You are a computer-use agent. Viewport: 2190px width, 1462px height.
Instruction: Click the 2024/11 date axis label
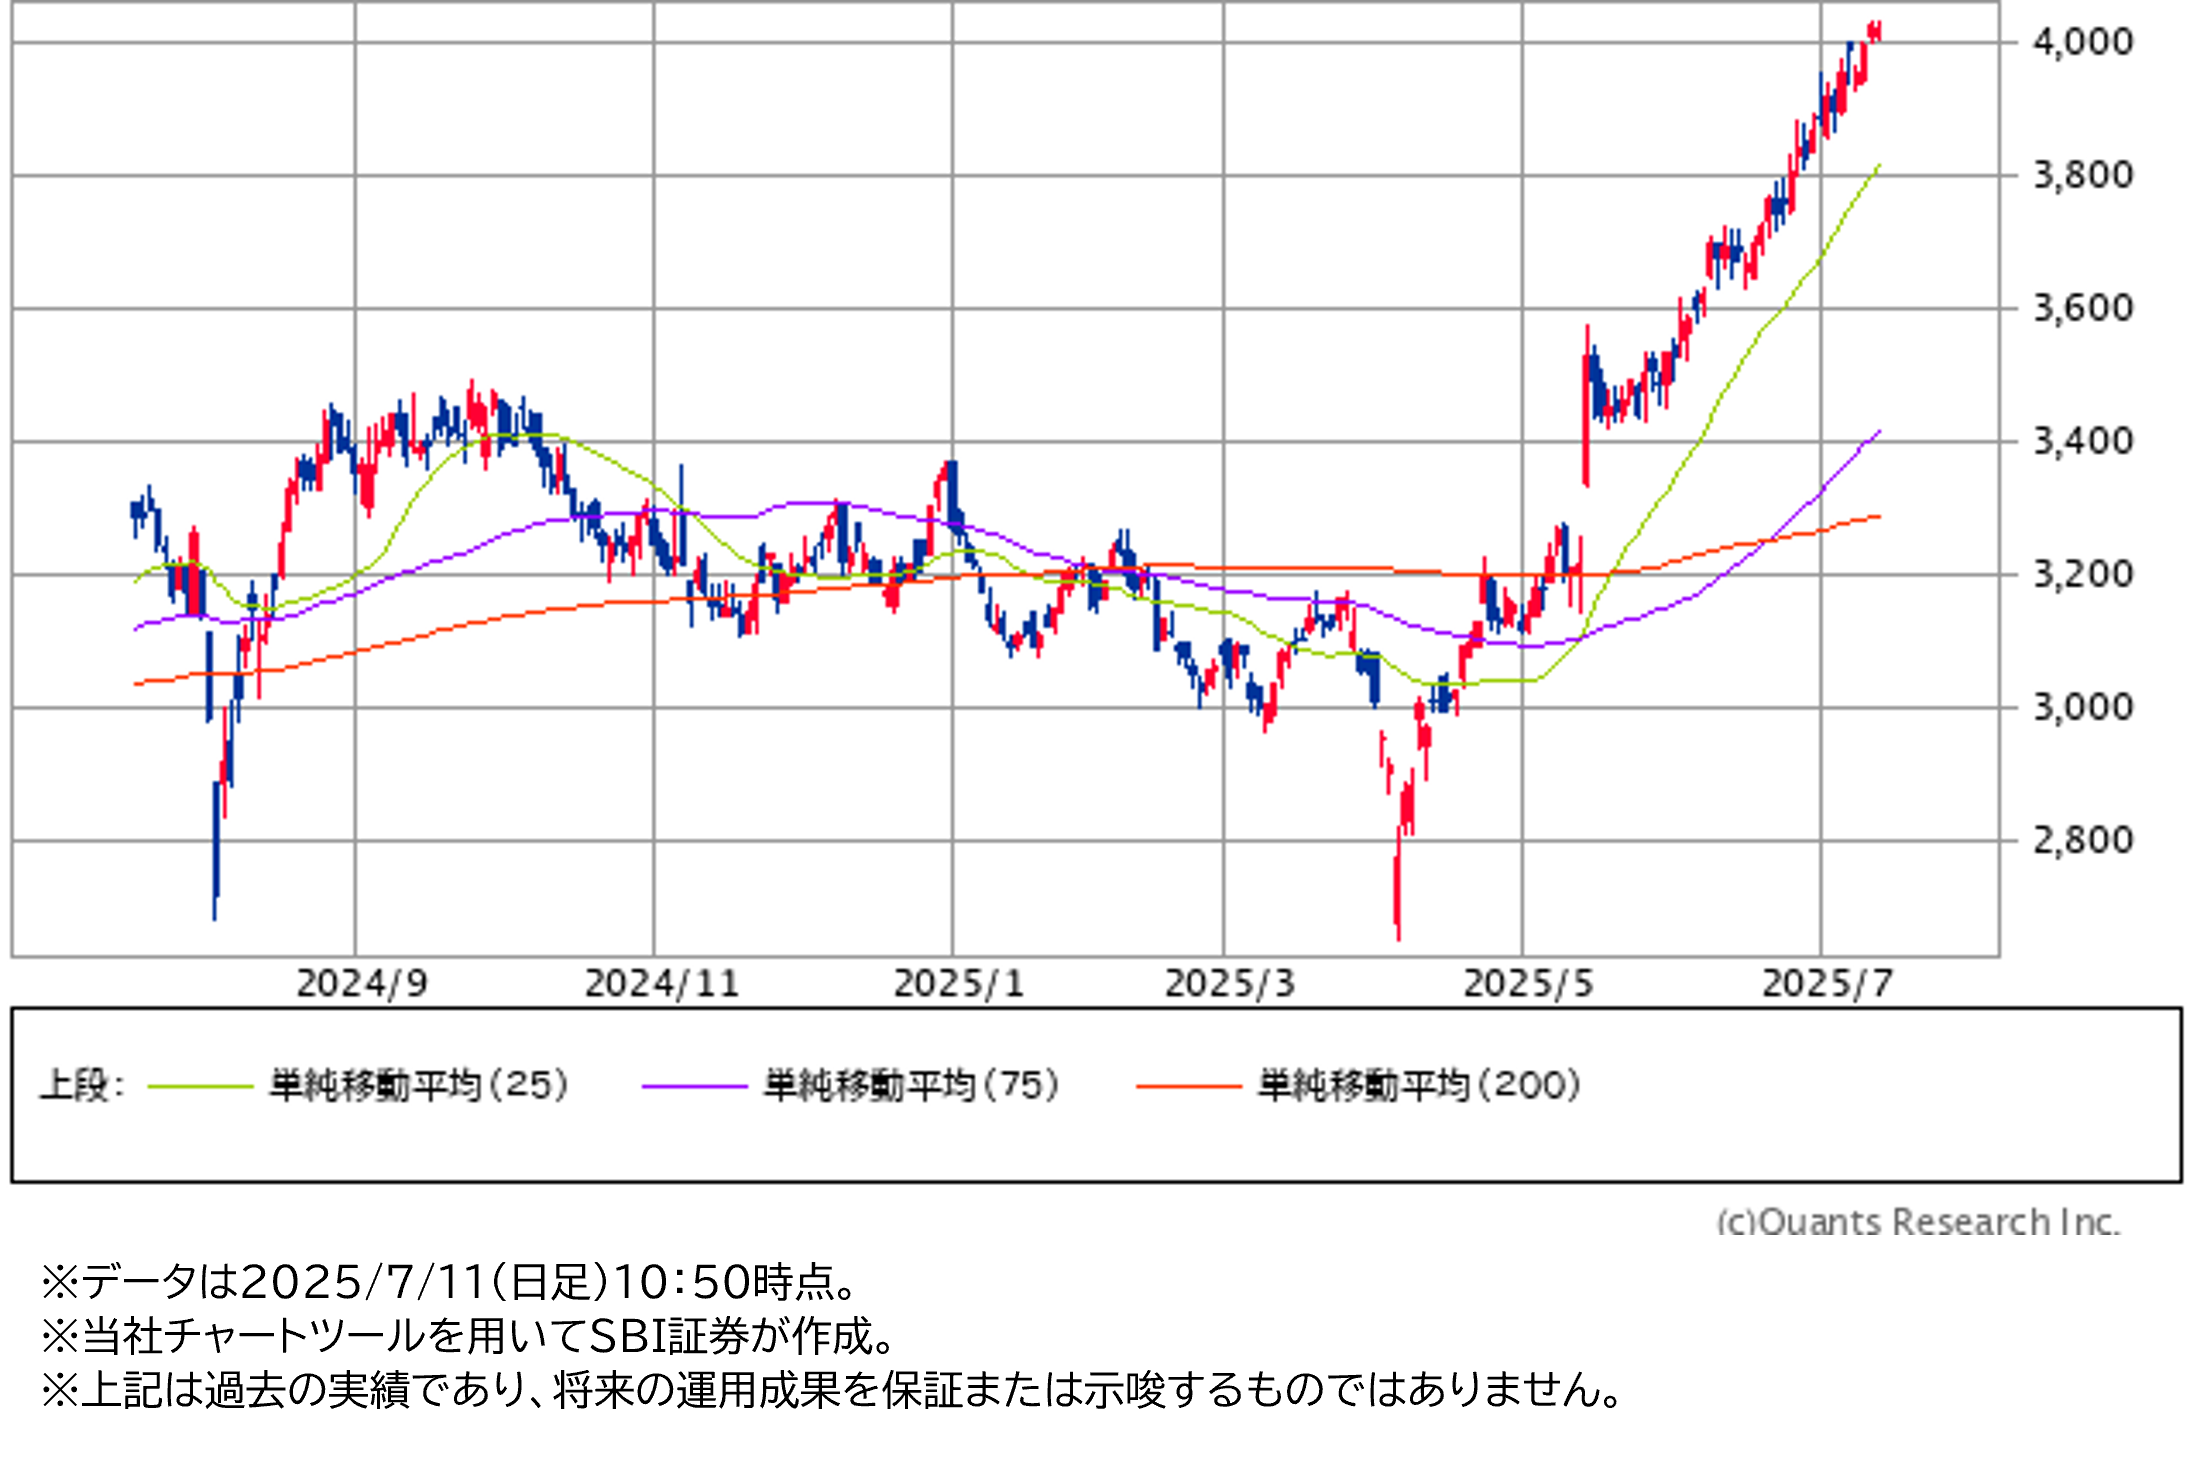[662, 984]
